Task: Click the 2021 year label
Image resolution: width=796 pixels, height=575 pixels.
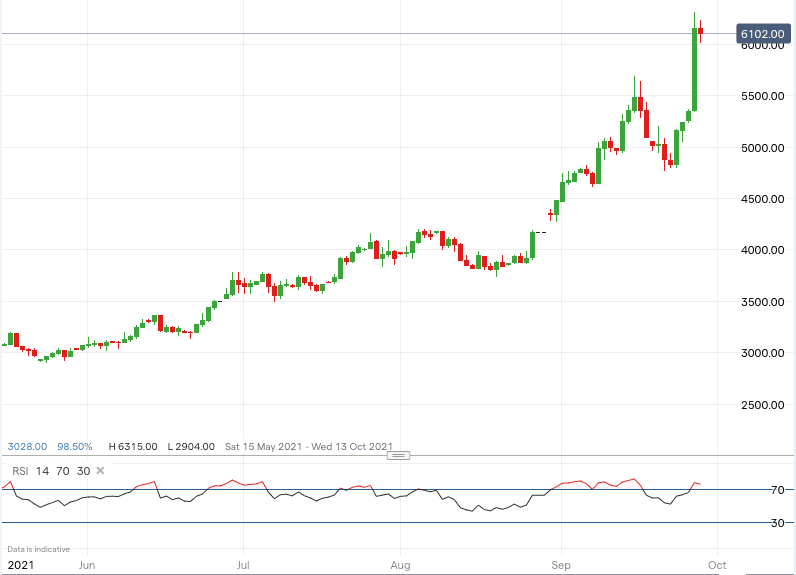Action: tap(20, 565)
